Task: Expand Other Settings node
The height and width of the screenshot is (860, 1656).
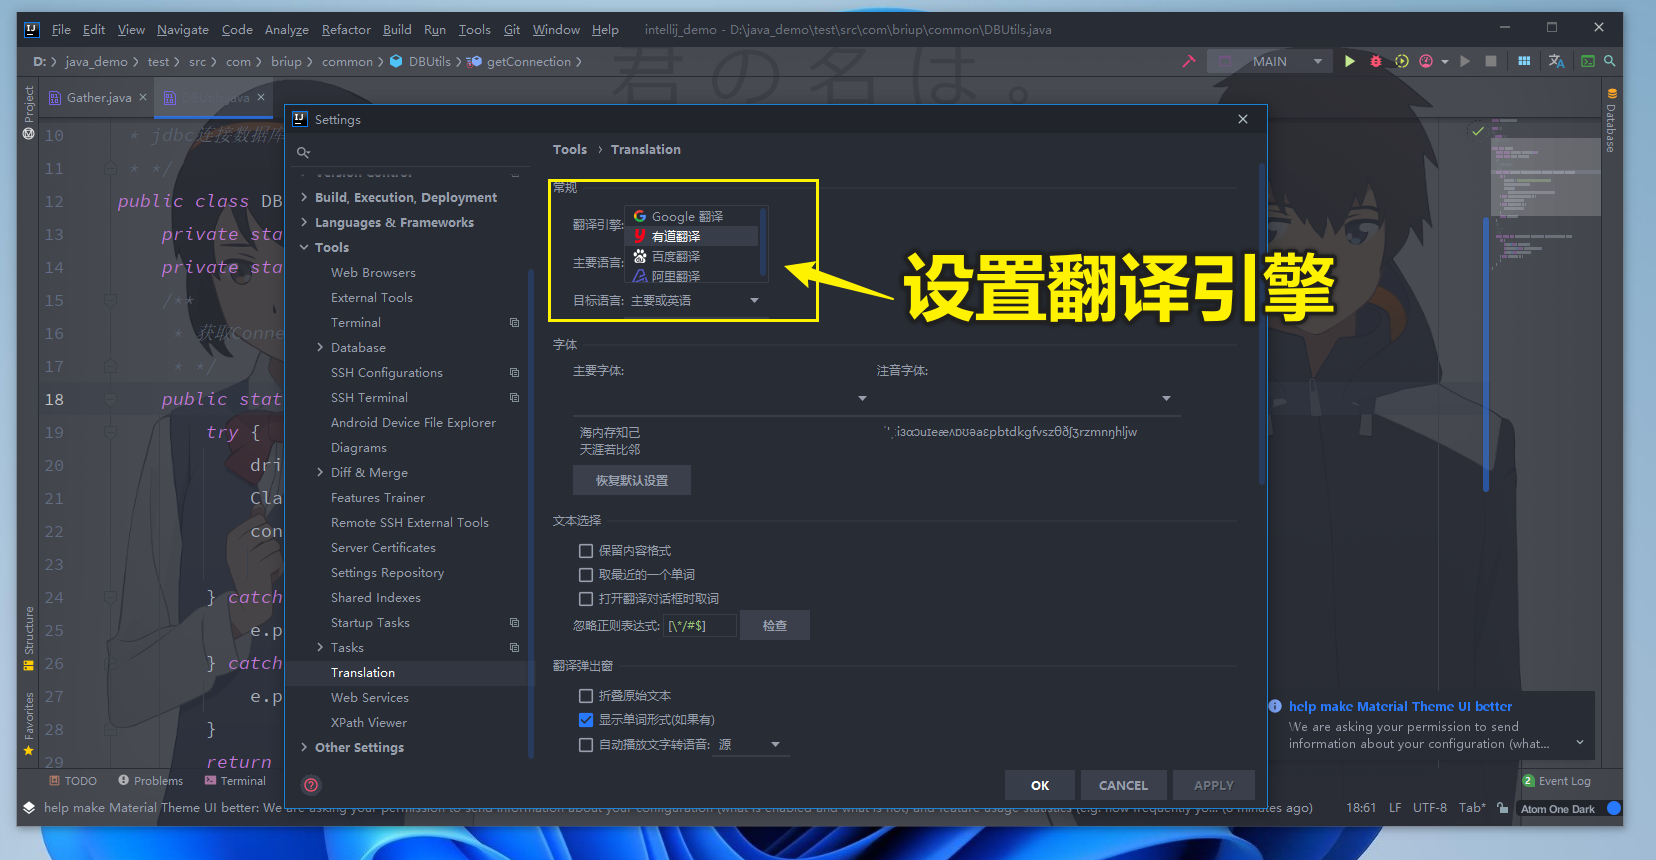Action: [x=304, y=748]
